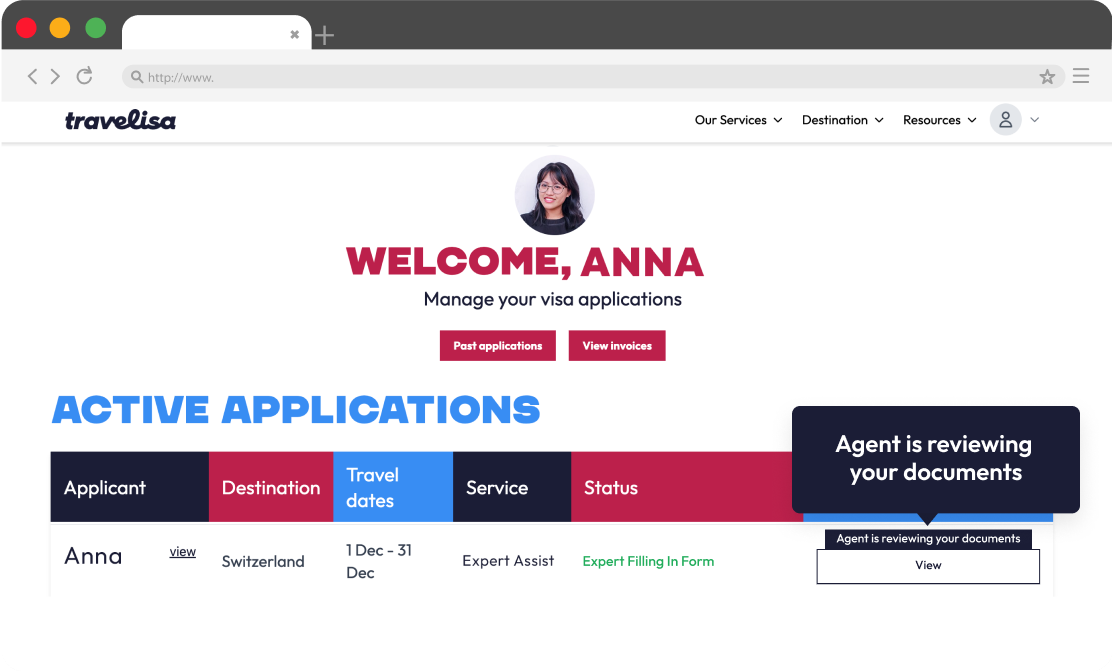Click the browser forward arrow
Viewport: 1112px width, 672px height.
[55, 77]
